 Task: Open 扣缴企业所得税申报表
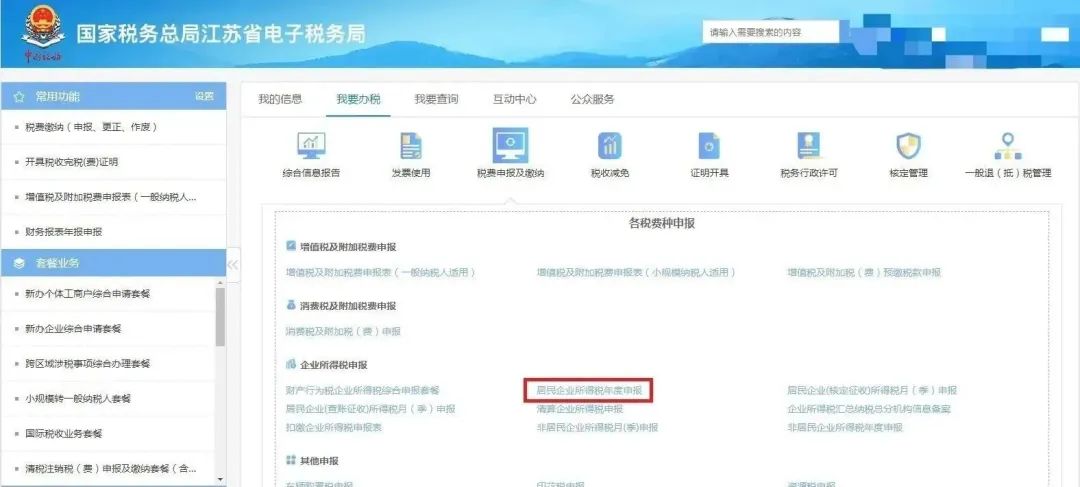click(x=334, y=428)
